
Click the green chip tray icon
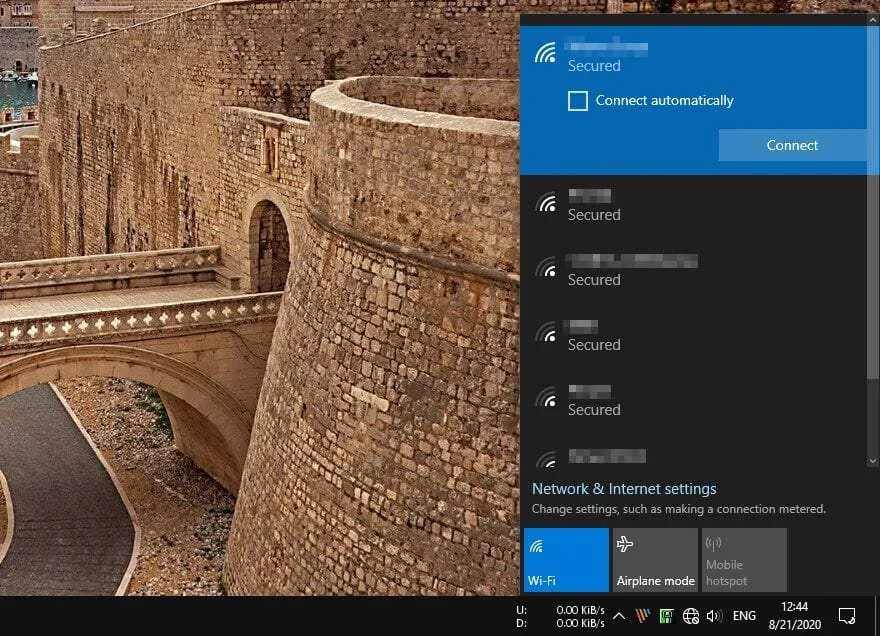point(666,616)
